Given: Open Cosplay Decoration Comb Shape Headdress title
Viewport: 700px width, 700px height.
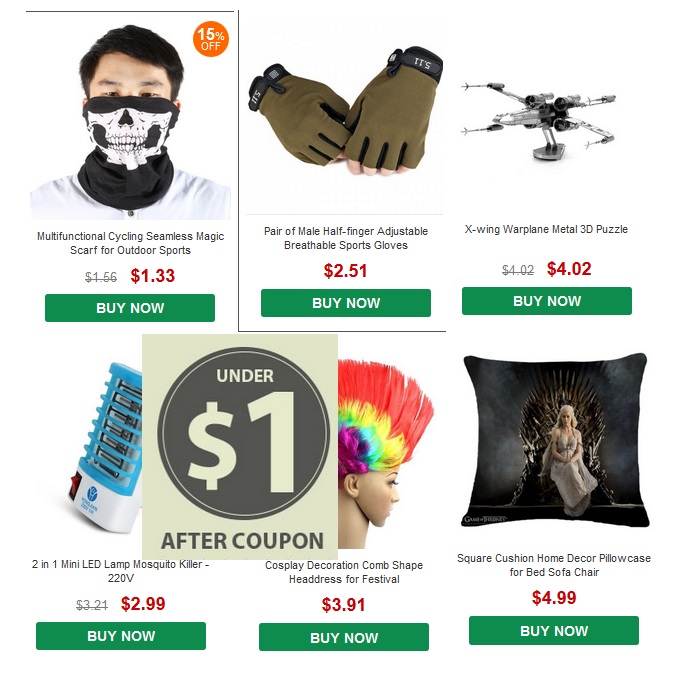Looking at the screenshot, I should click(344, 572).
